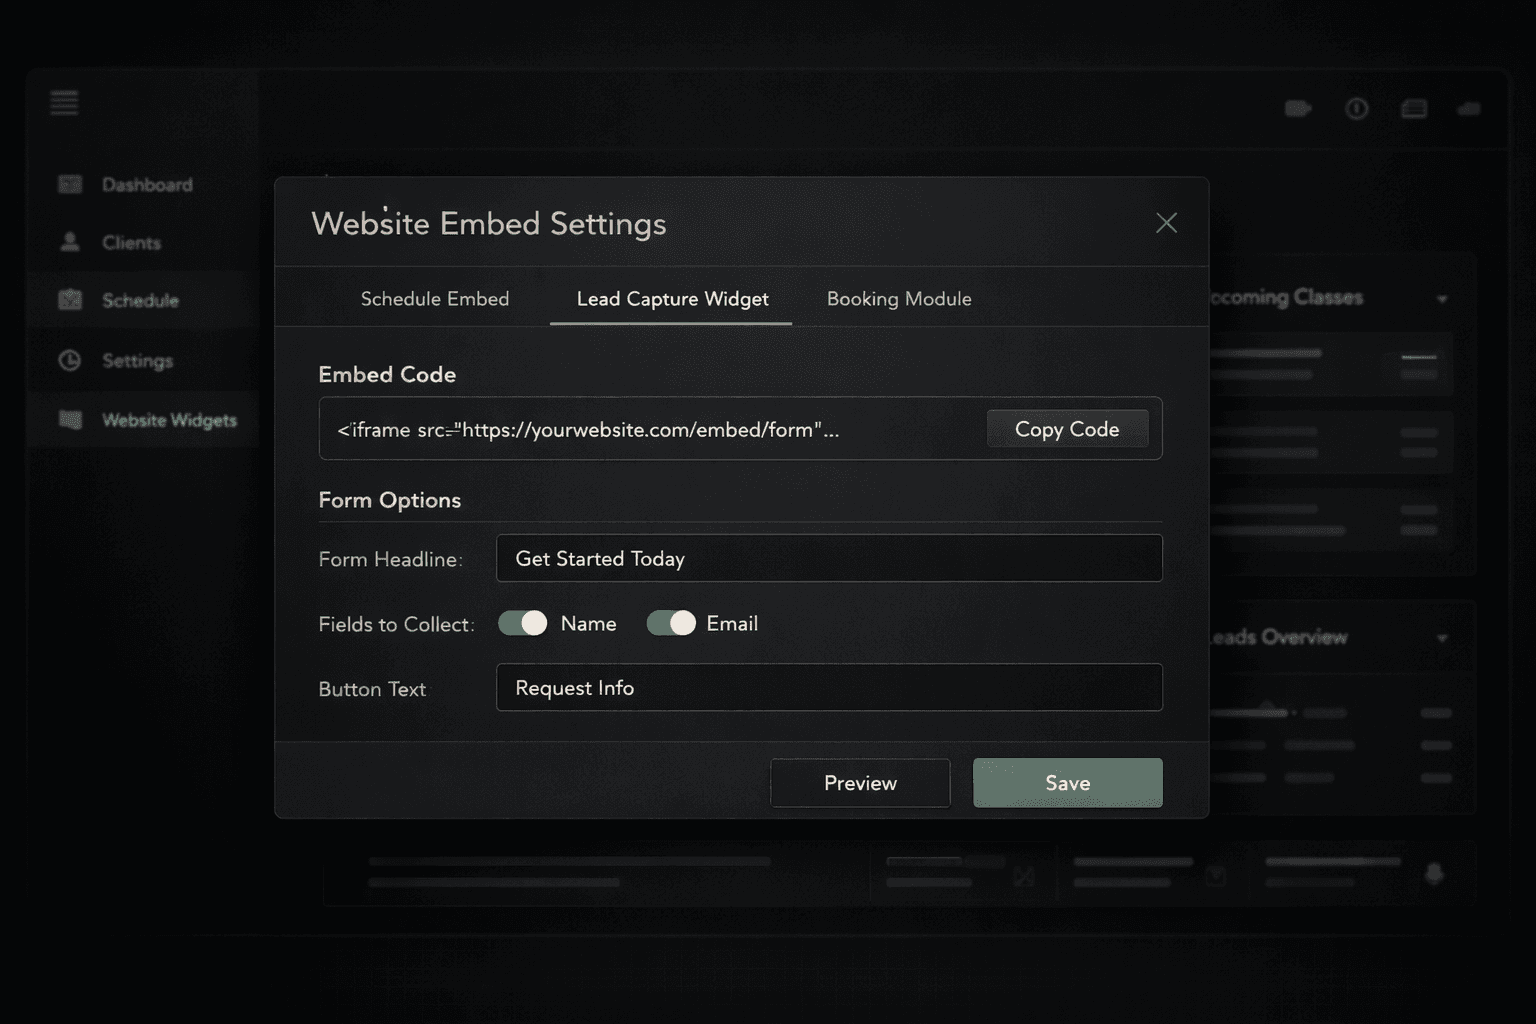Select the cloud icon in the top bar
Screen dimensions: 1536x1024
pos(1468,109)
